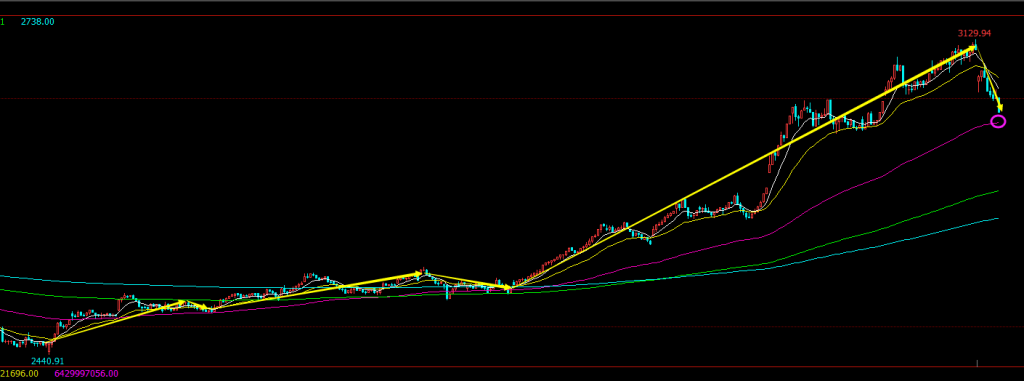Click the right end of green moving average
The height and width of the screenshot is (381, 1024).
997,191
